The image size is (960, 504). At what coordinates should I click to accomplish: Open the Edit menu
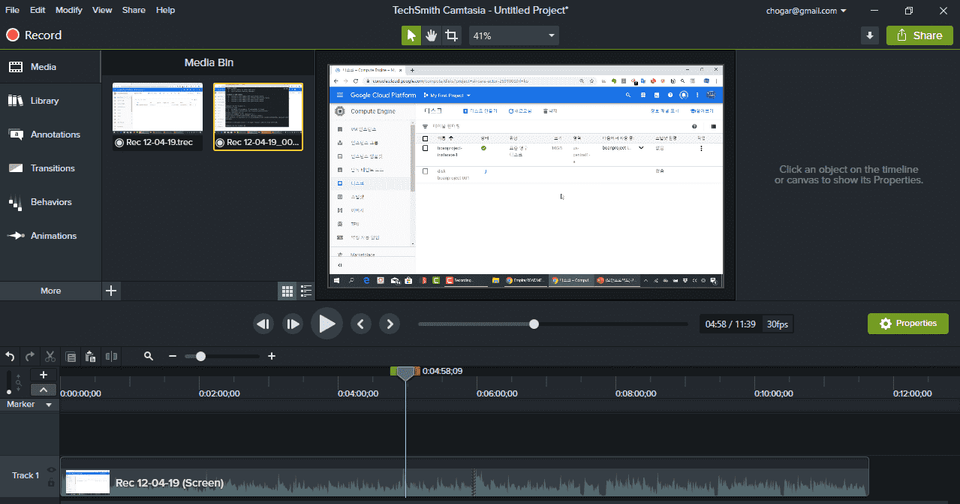37,10
